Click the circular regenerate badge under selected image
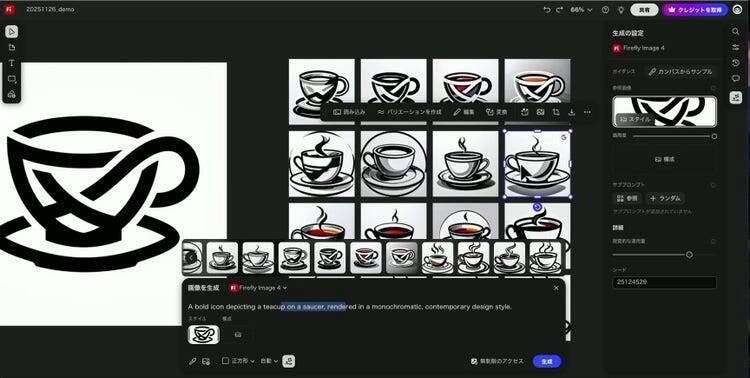Image resolution: width=750 pixels, height=378 pixels. click(x=537, y=207)
